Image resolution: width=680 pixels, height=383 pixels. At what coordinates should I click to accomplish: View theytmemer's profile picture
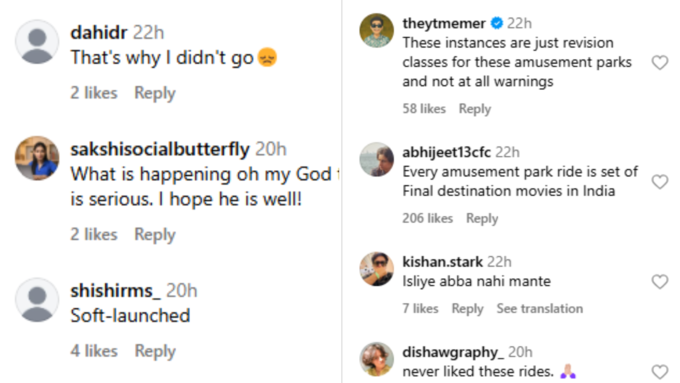click(376, 30)
